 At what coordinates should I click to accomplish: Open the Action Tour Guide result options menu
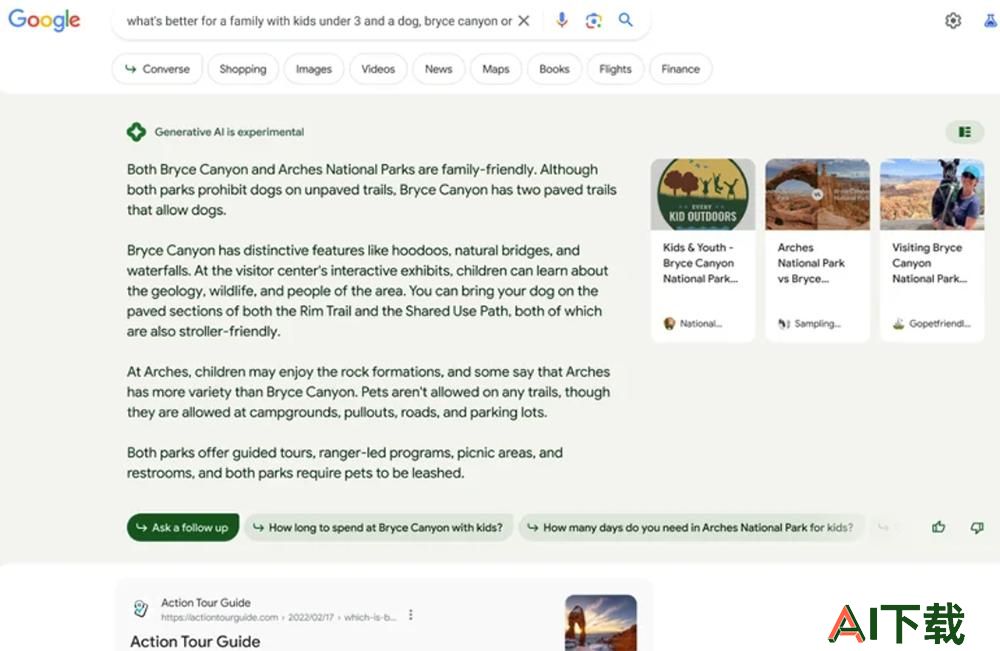tap(411, 615)
